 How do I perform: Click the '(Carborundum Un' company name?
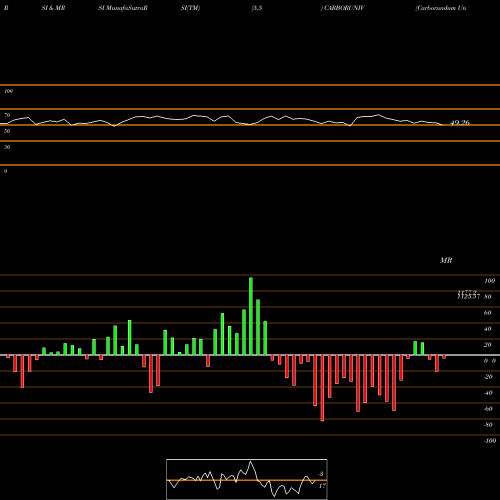click(x=441, y=8)
